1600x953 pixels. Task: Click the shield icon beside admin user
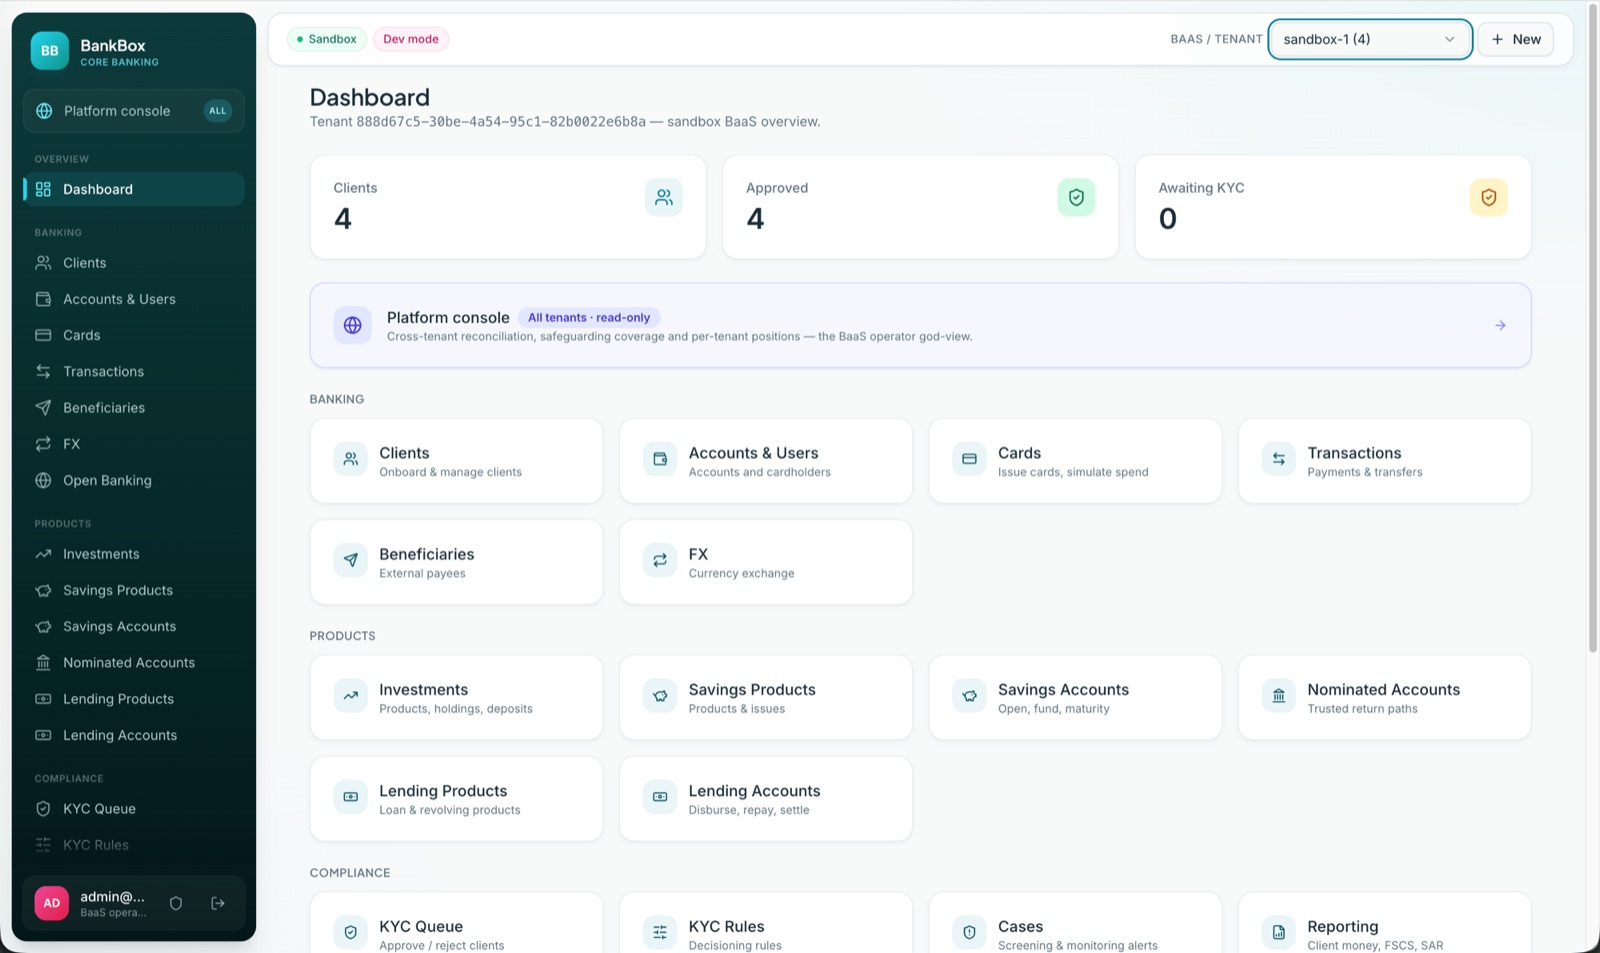[176, 903]
